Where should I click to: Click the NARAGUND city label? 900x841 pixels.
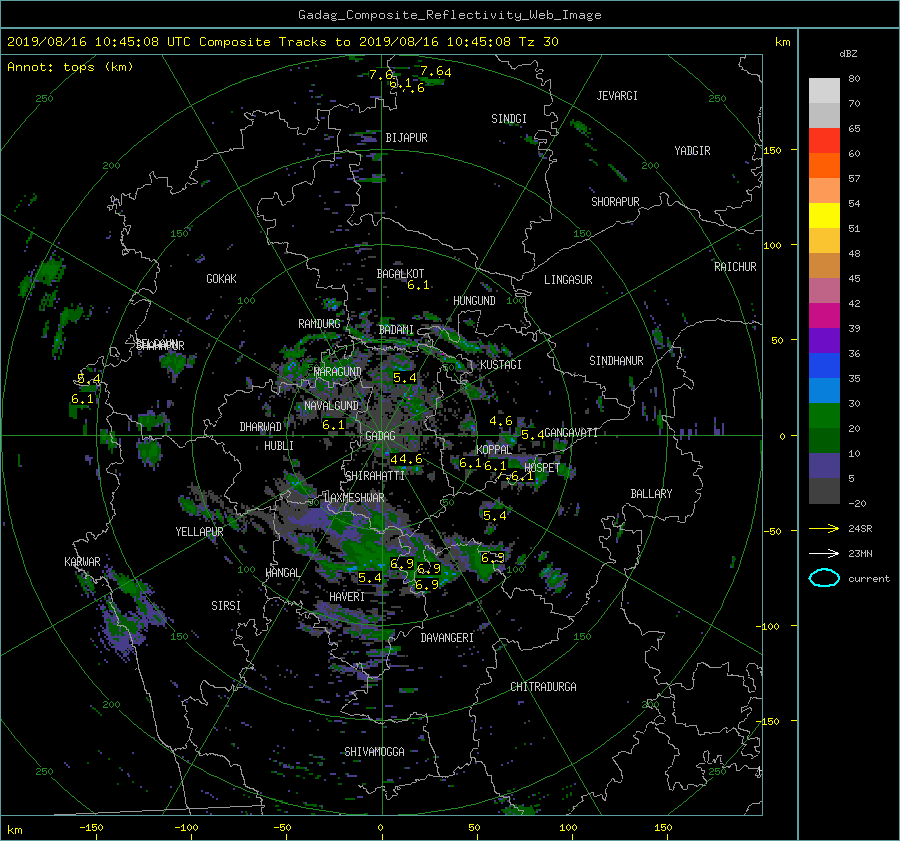(337, 372)
